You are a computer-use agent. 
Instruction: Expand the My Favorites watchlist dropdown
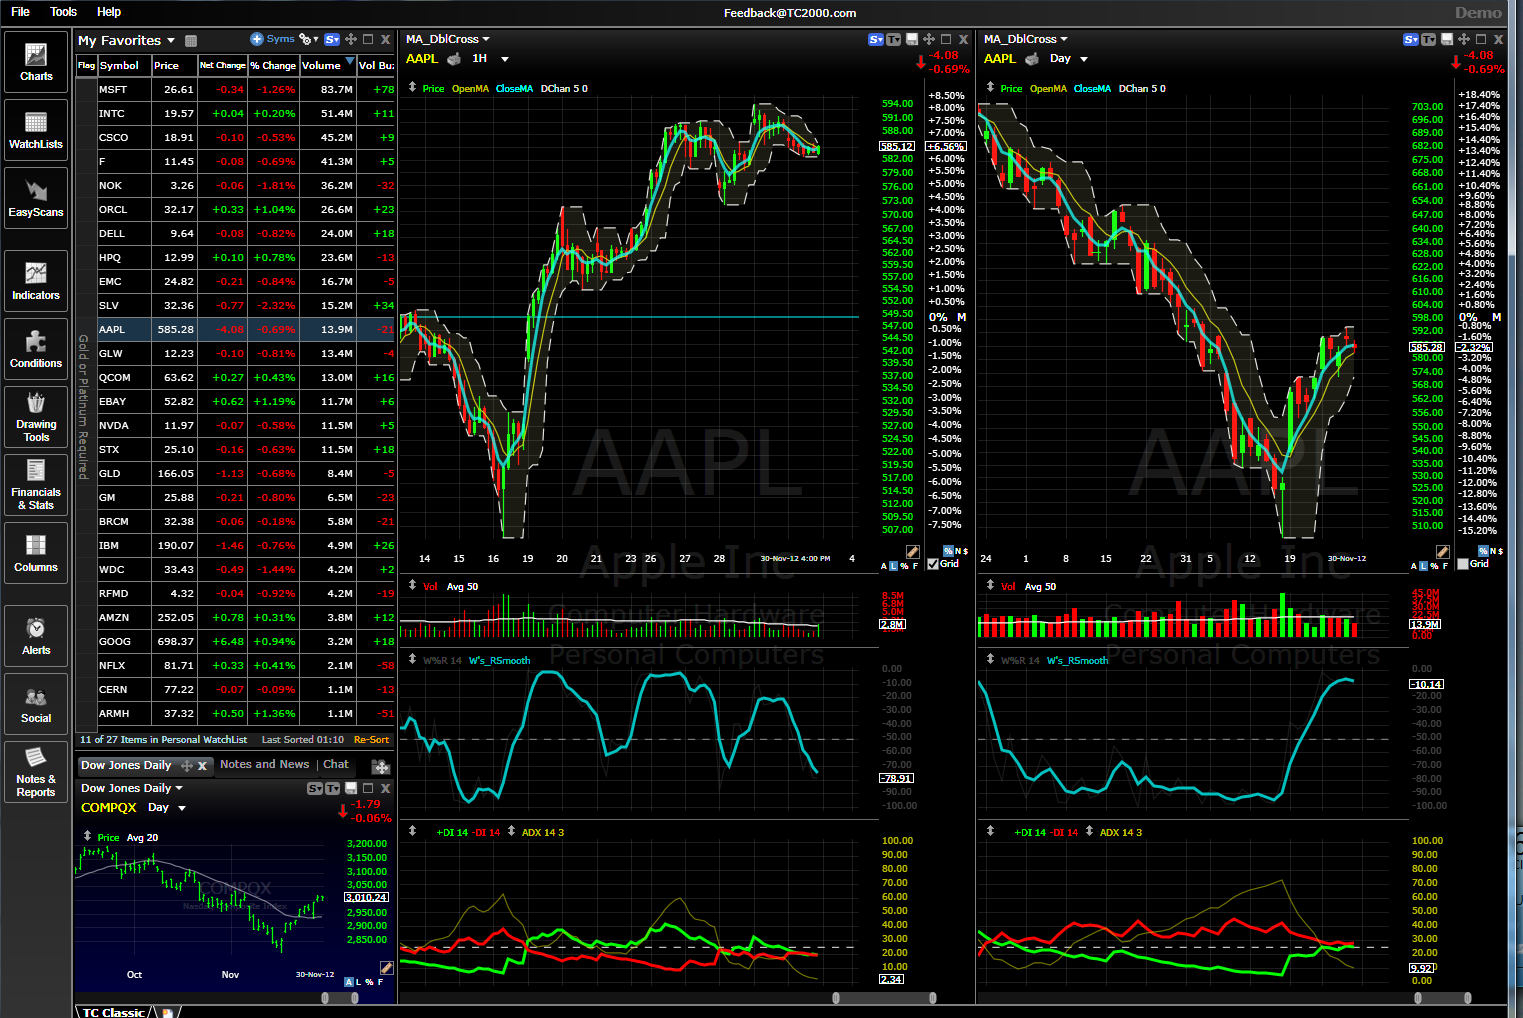(171, 41)
